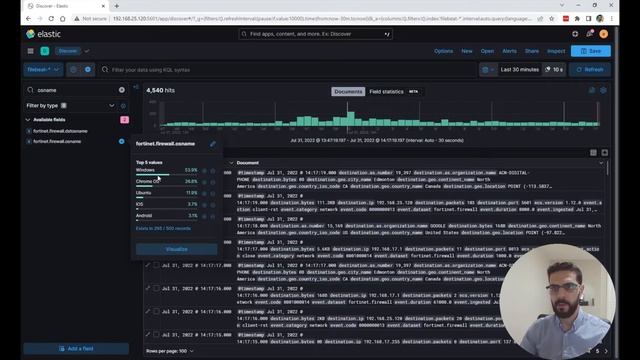Focus the Find apps global search box
This screenshot has height=360, width=640.
point(316,34)
